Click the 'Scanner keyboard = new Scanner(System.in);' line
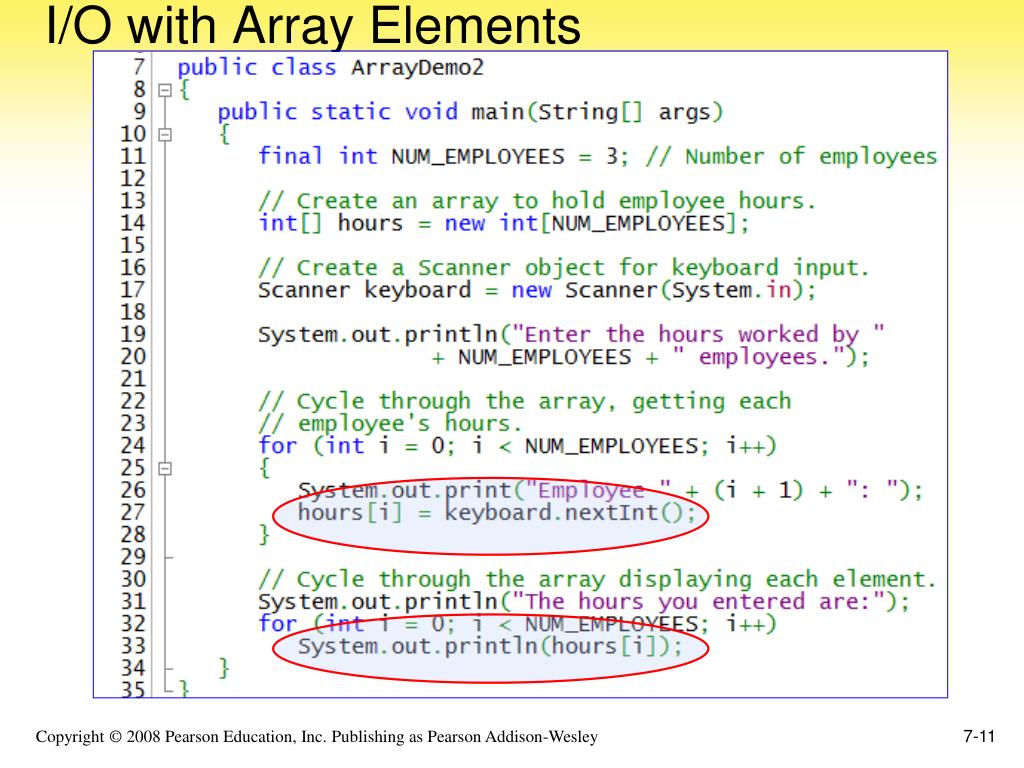The width and height of the screenshot is (1024, 768). point(537,290)
